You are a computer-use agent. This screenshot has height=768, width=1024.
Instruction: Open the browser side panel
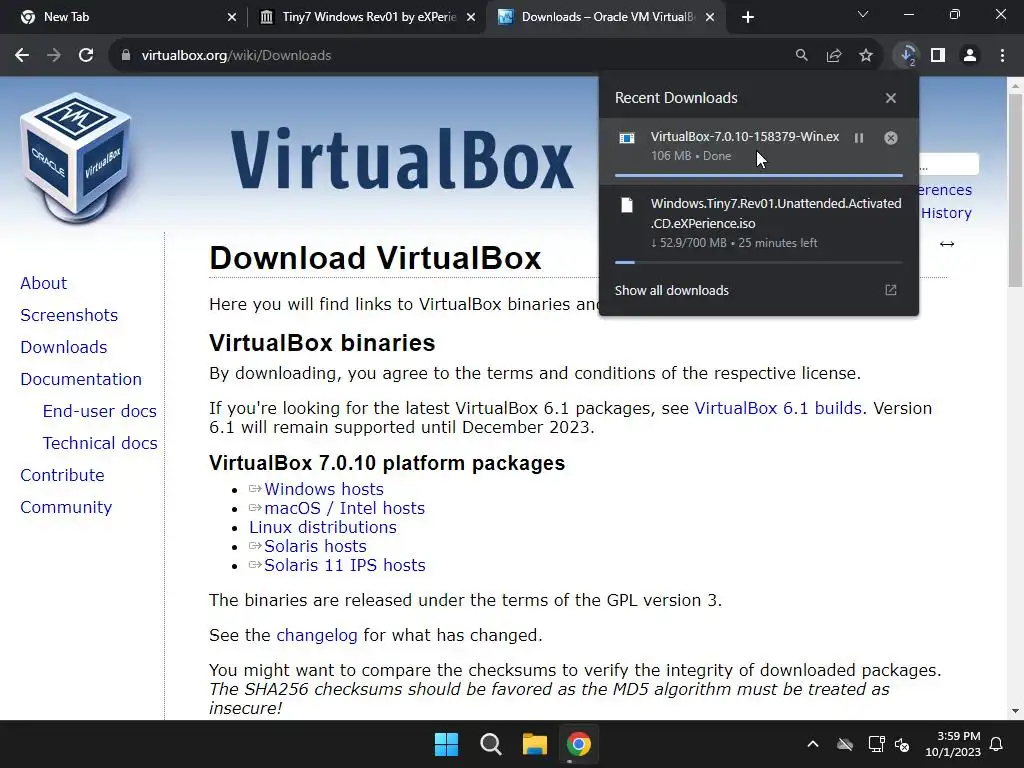pyautogui.click(x=938, y=56)
